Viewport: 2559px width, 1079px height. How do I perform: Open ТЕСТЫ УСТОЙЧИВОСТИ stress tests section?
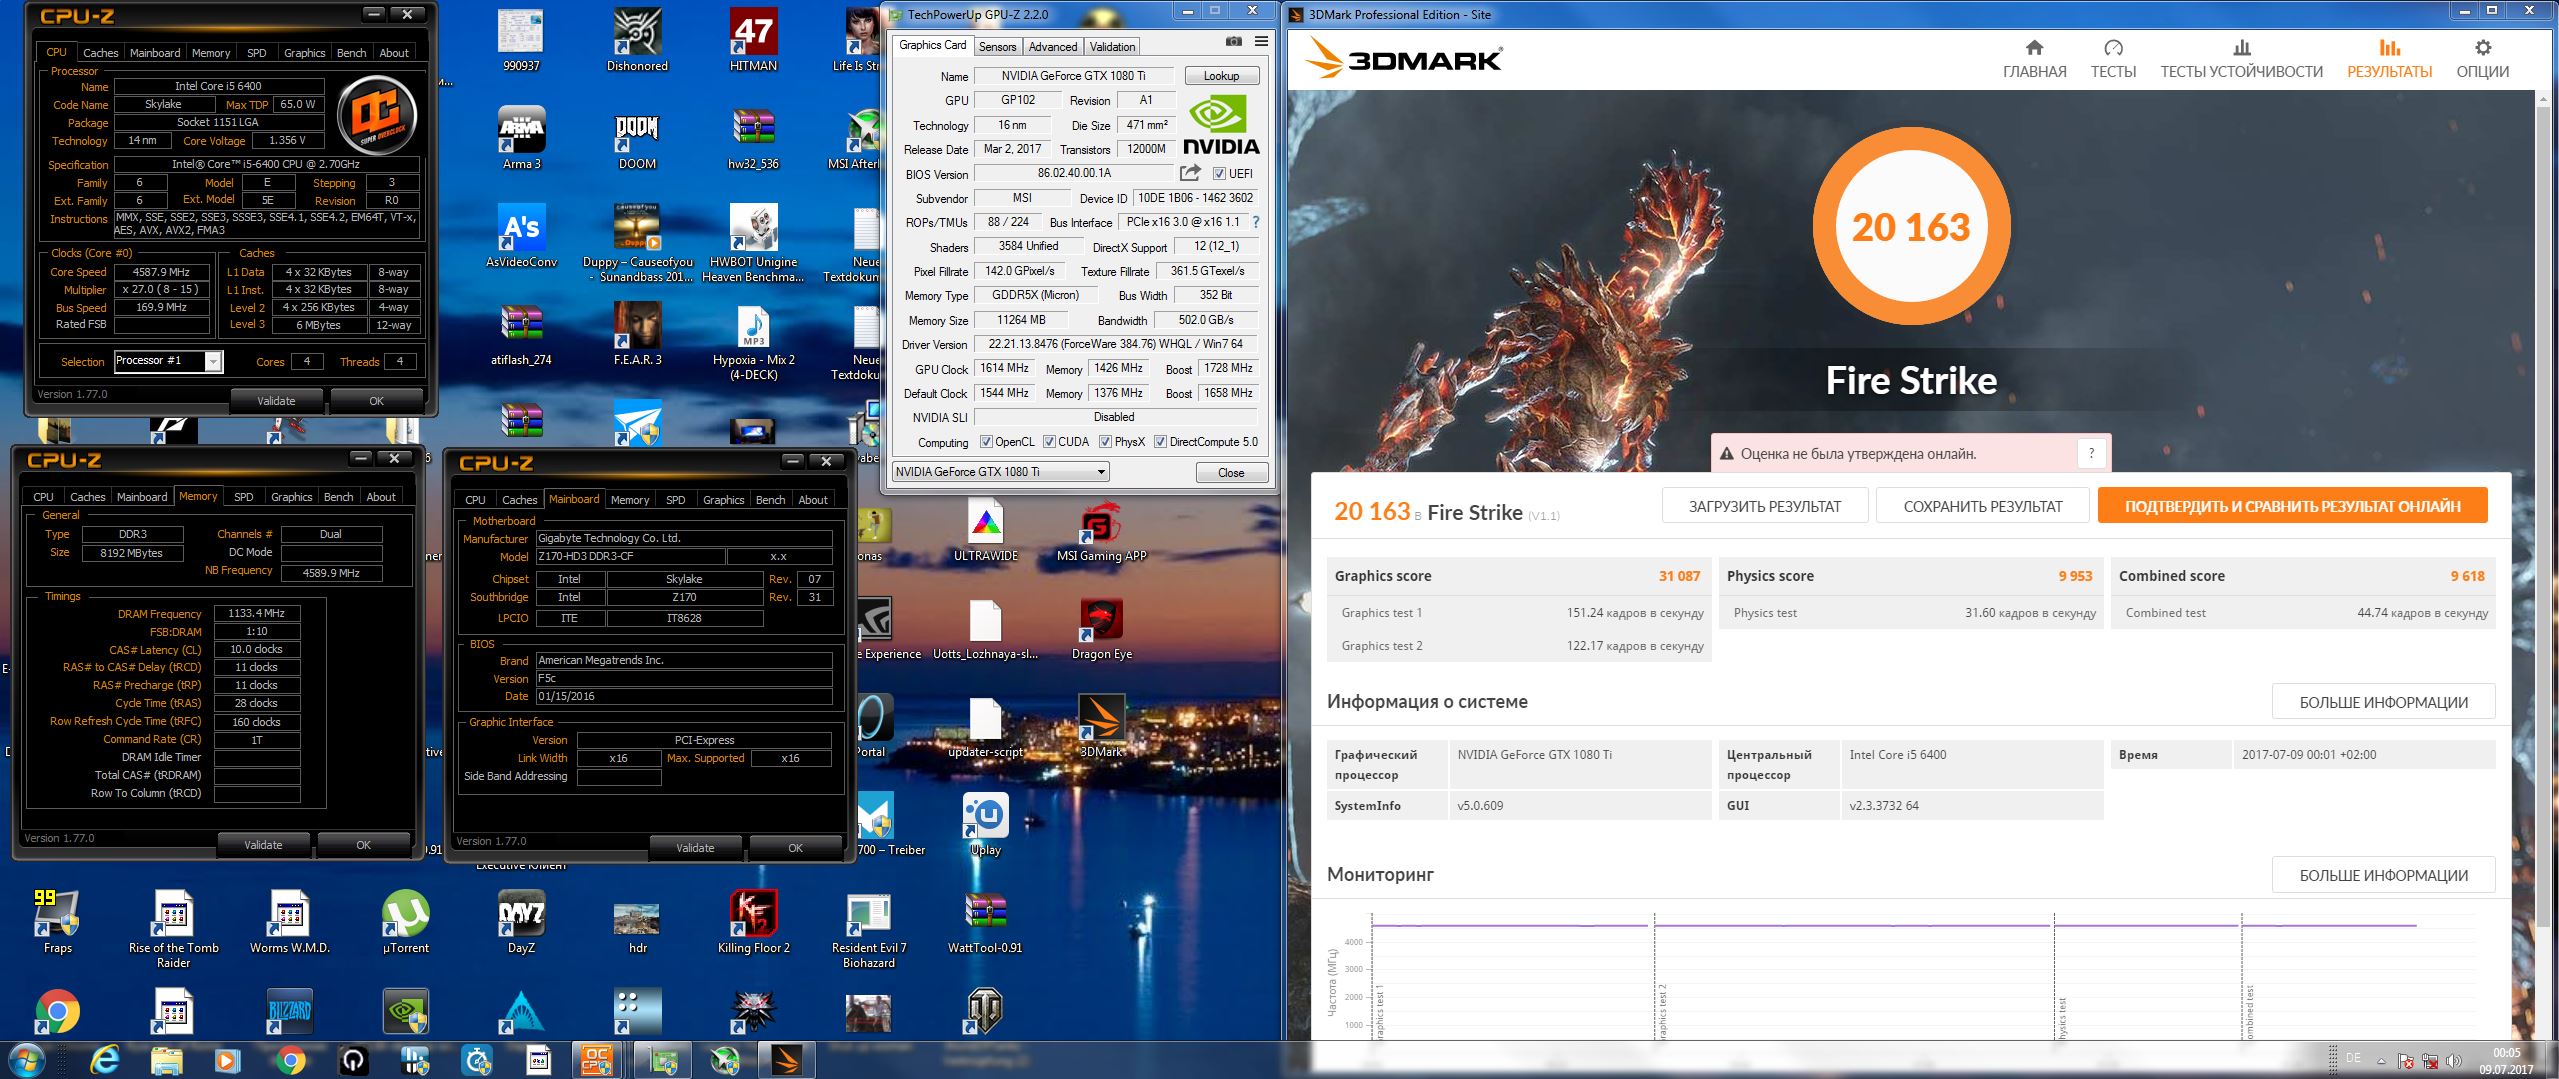pos(2241,59)
